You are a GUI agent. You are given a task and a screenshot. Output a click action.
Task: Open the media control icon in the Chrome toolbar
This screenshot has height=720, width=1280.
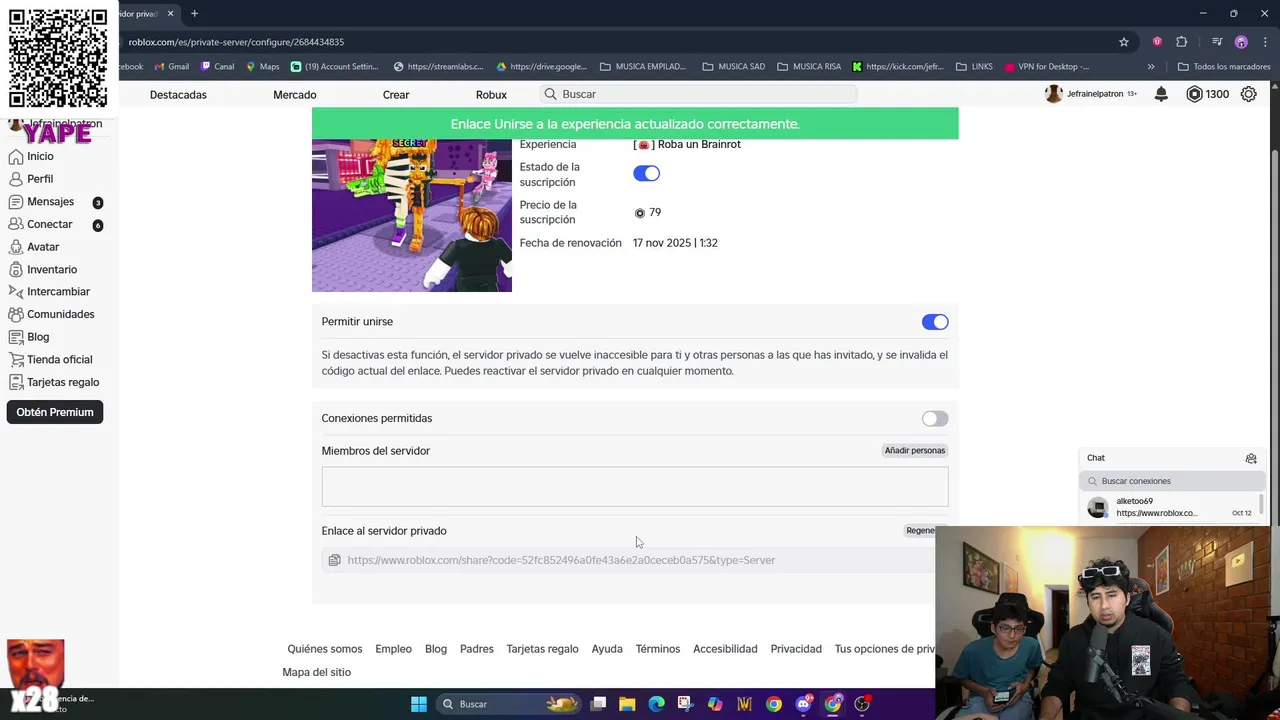pos(1217,42)
